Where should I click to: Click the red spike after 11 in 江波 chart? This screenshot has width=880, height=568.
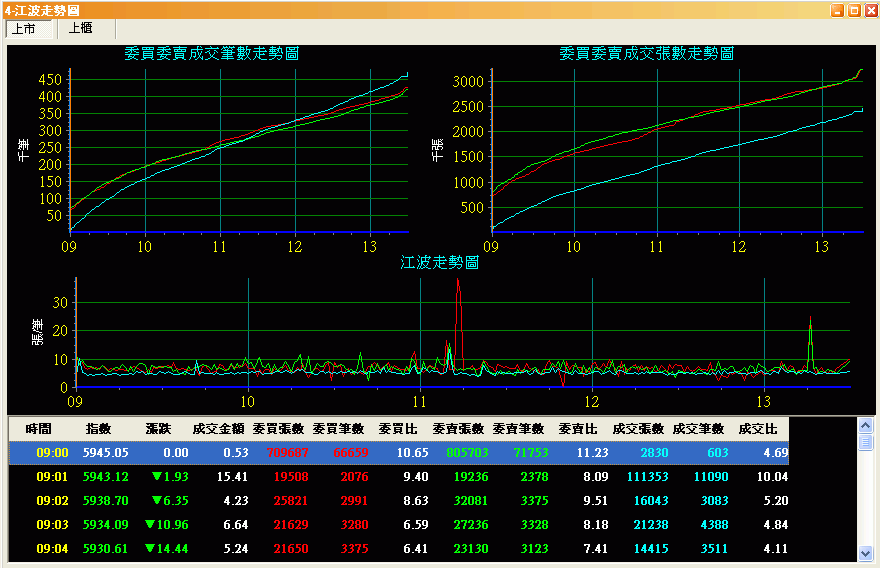tap(459, 323)
